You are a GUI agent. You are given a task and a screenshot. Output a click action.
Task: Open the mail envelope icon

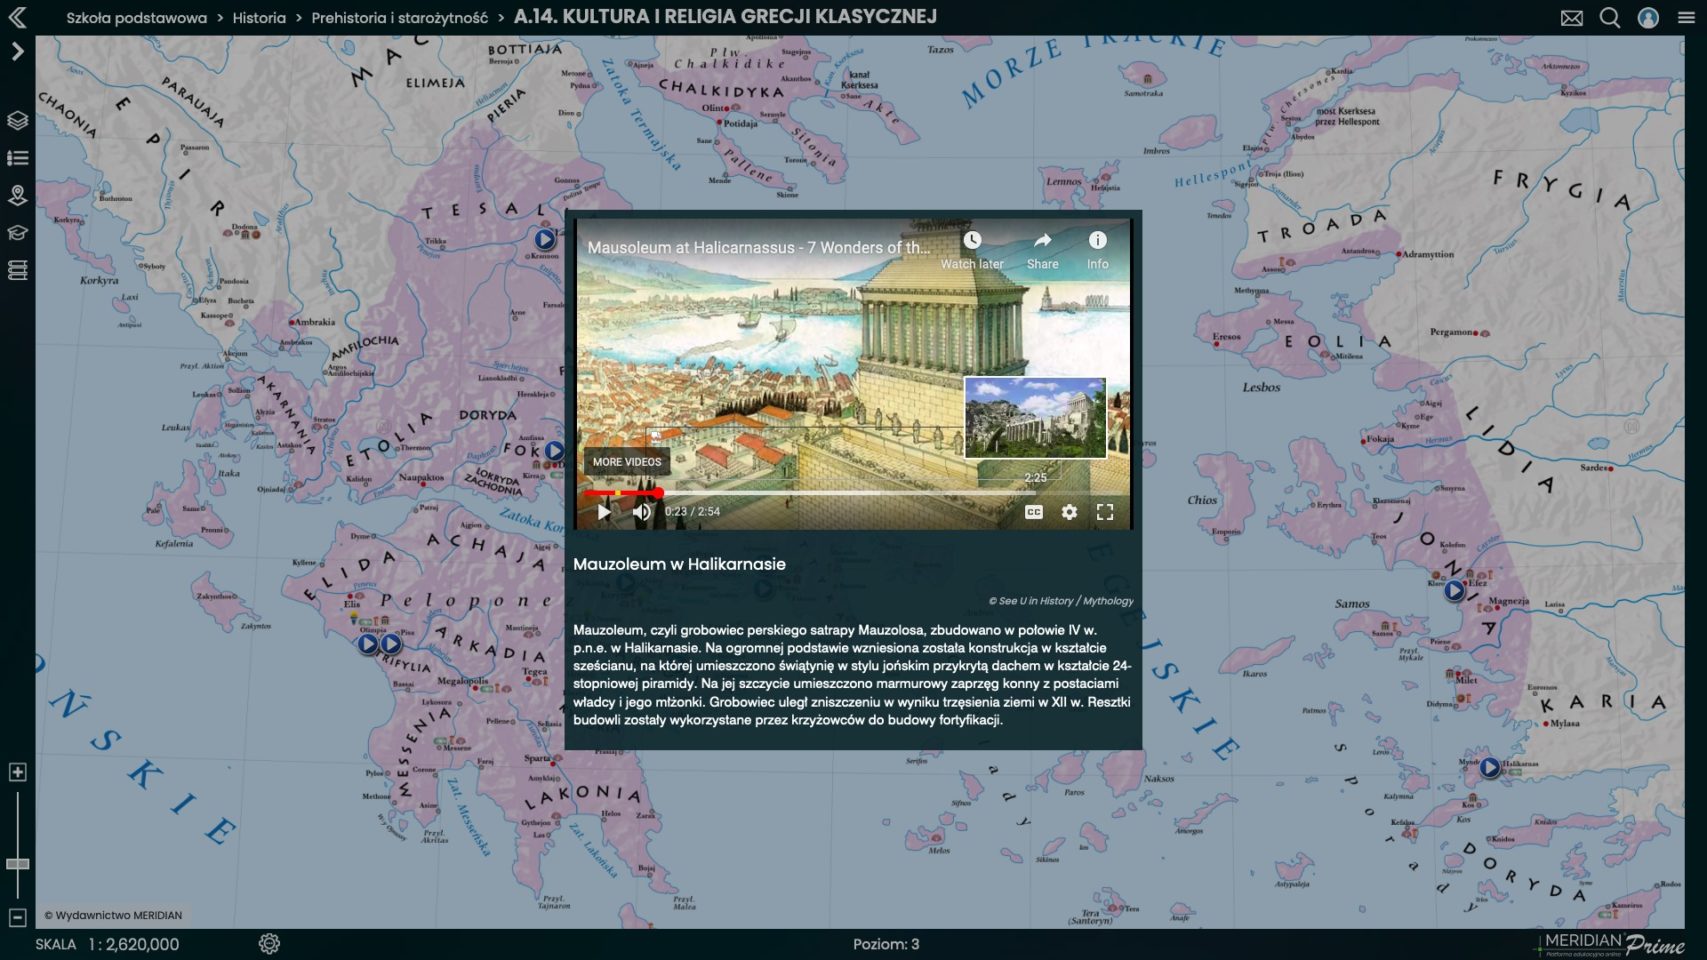click(1572, 18)
